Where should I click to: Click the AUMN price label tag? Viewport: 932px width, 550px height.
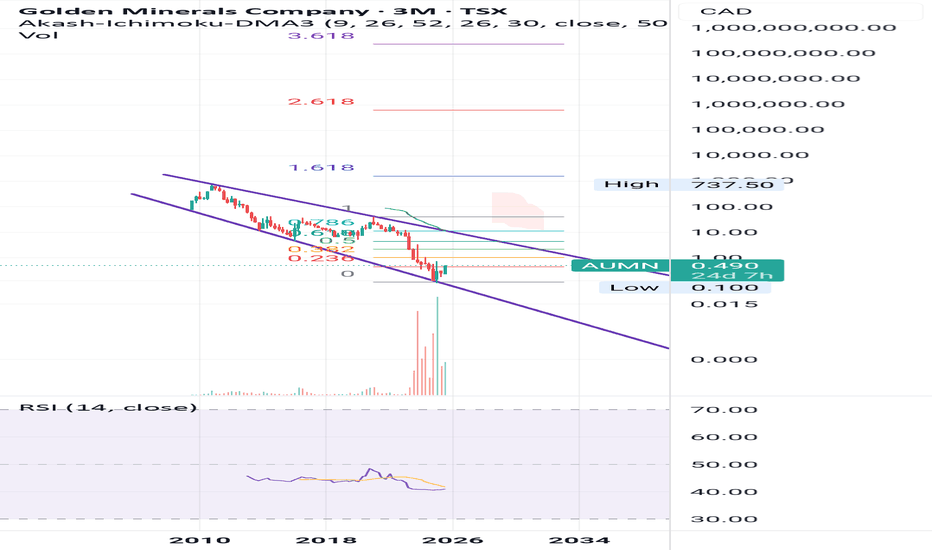620,266
